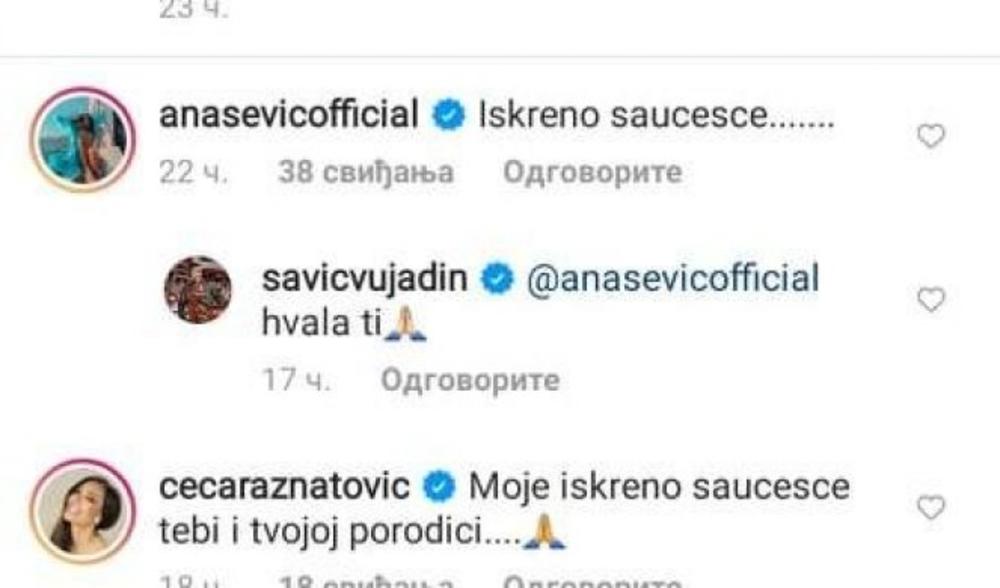Click the praying hands emoji after 'porodici'
Image resolution: width=1000 pixels, height=588 pixels.
(544, 532)
